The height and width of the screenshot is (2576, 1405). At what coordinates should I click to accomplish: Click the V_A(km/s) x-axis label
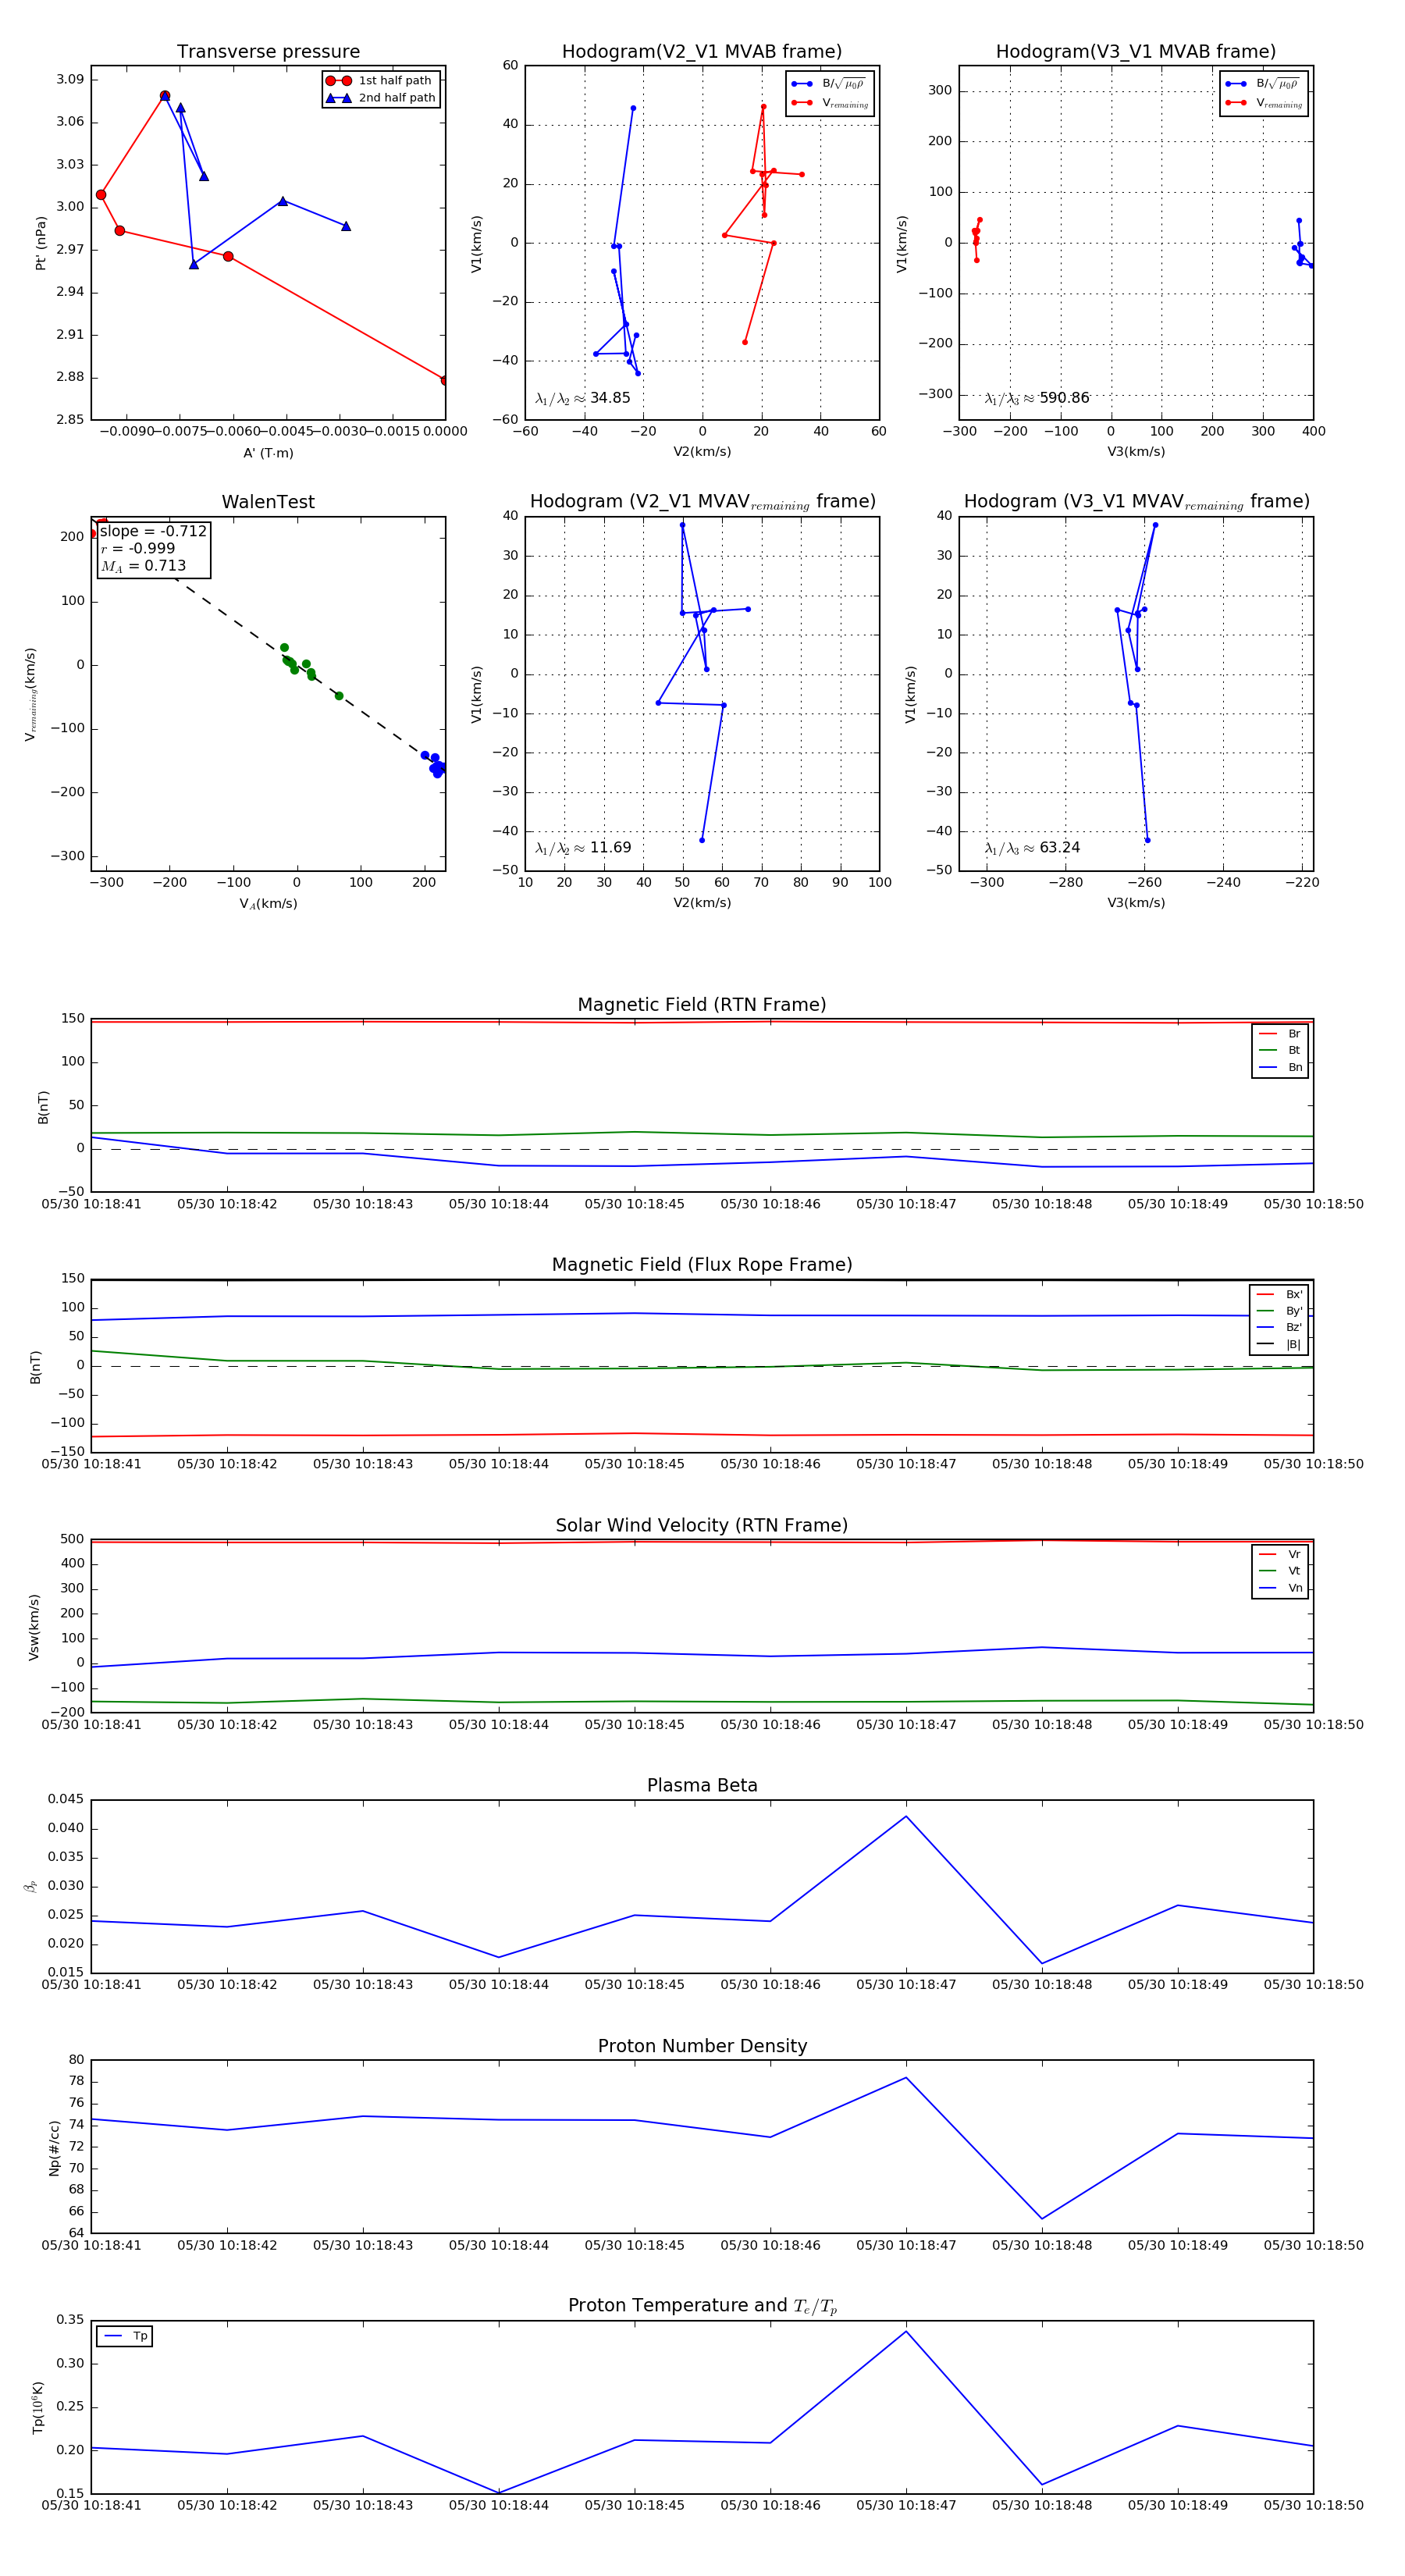(x=268, y=903)
